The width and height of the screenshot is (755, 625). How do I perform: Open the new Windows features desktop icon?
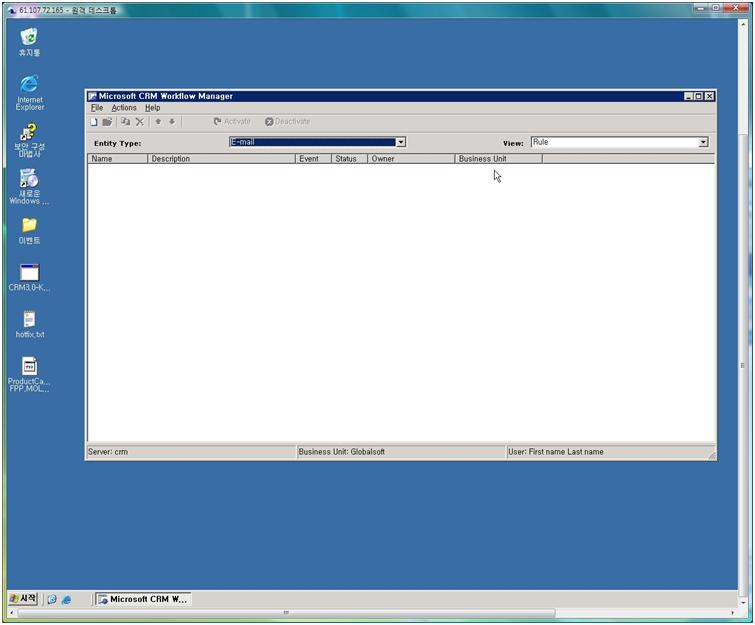pos(29,187)
